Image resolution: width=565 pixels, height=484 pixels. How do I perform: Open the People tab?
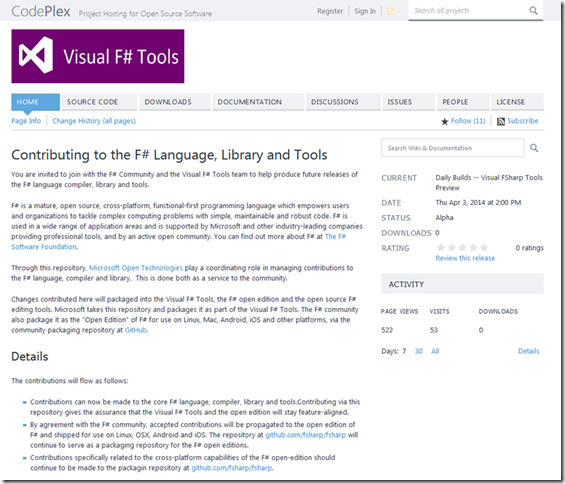tap(463, 102)
